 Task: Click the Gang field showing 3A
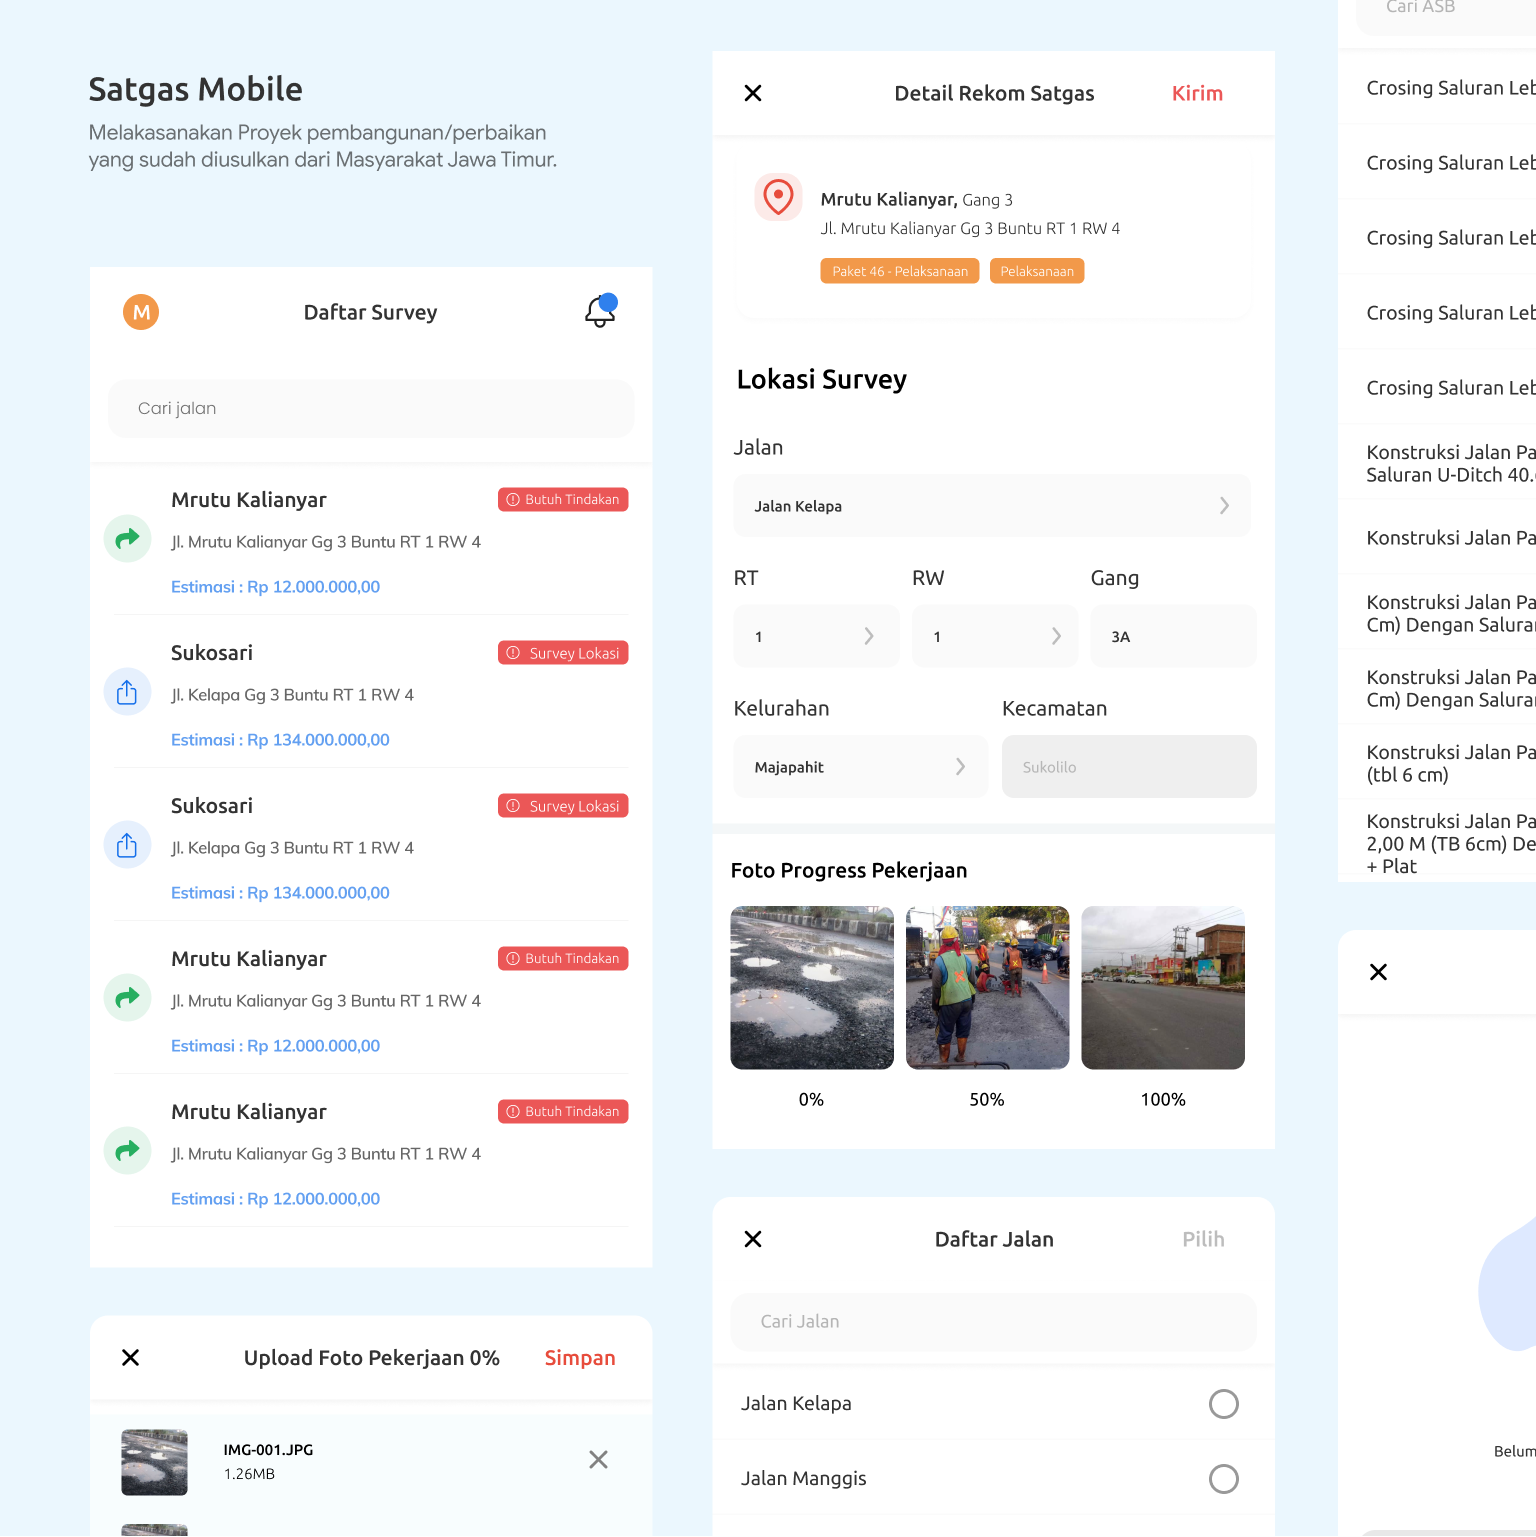coord(1173,636)
